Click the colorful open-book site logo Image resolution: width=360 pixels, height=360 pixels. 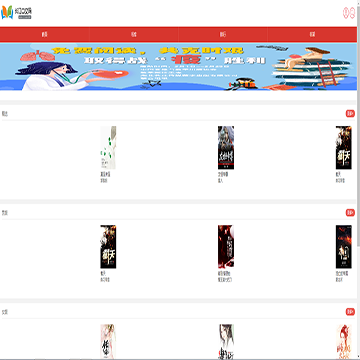pos(17,12)
